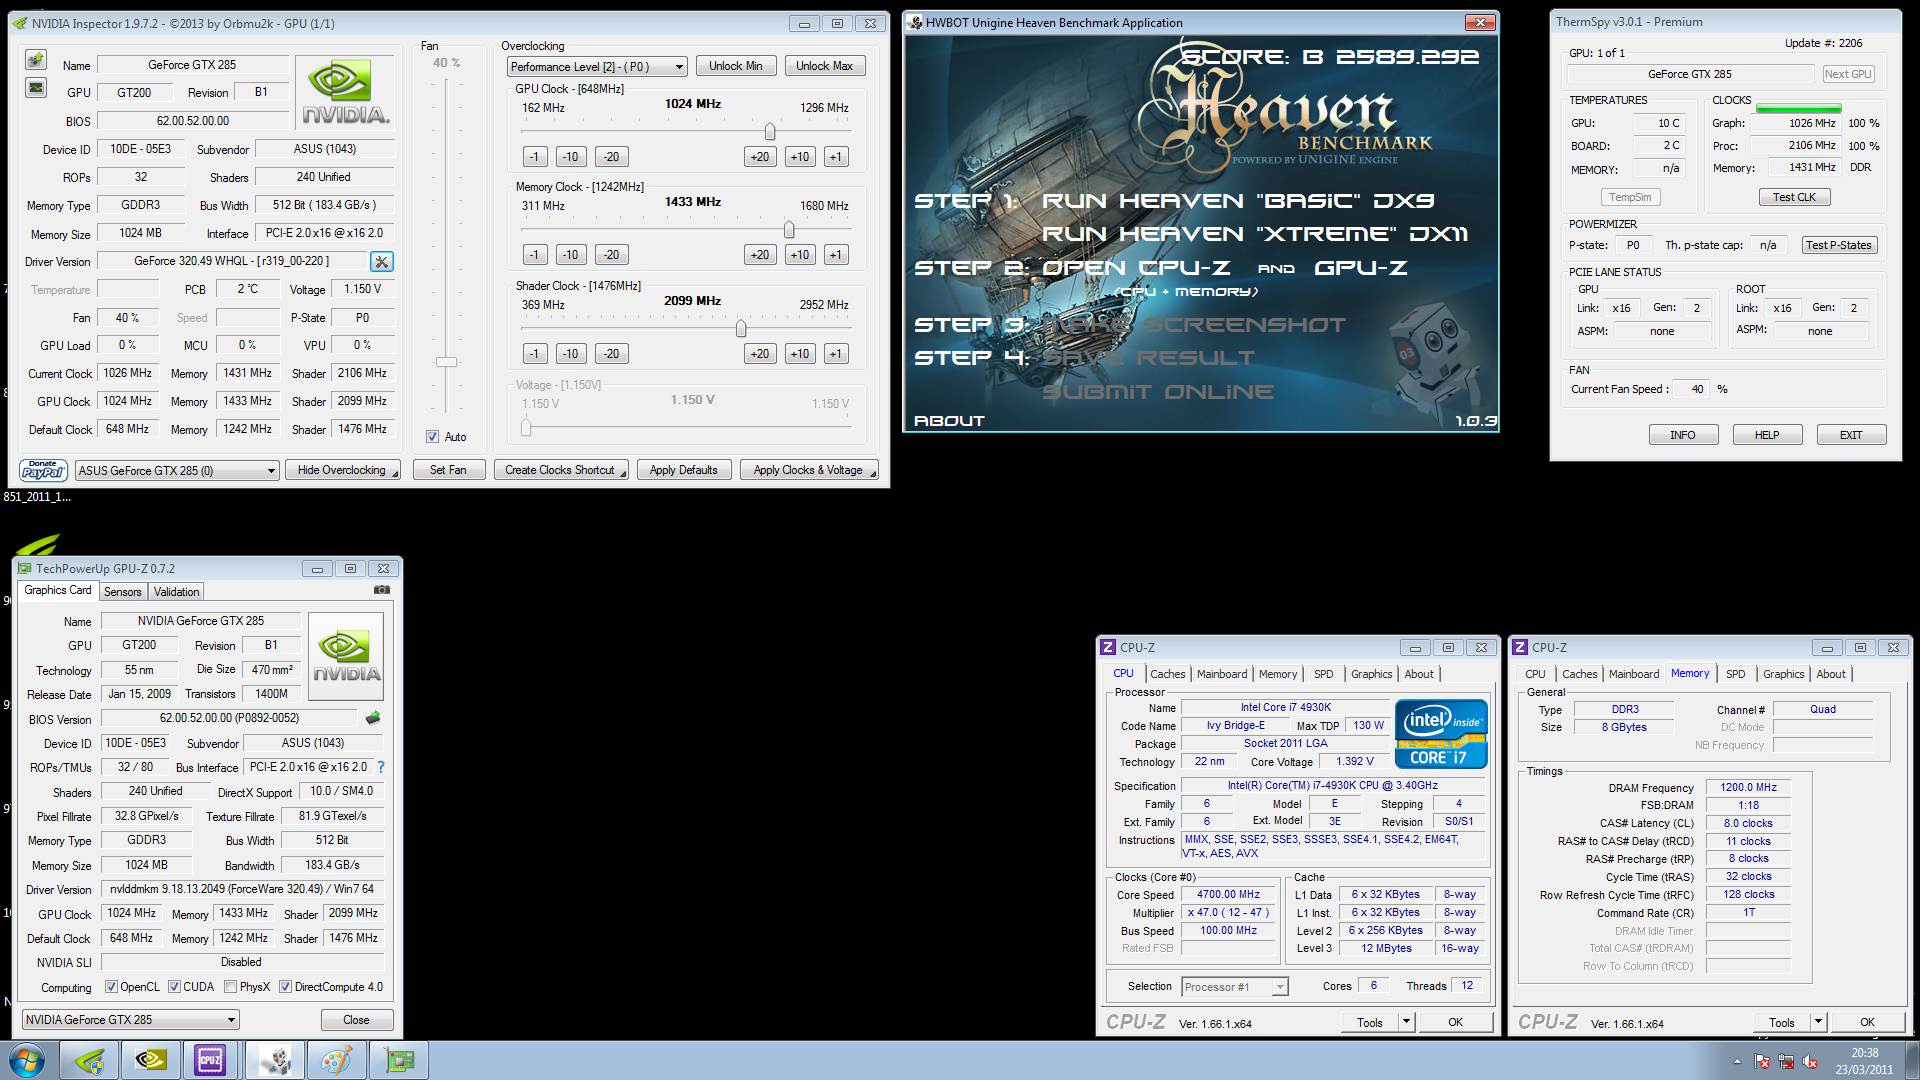Click Apply Clocks & Voltage
1920x1080 pixels.
[x=809, y=470]
